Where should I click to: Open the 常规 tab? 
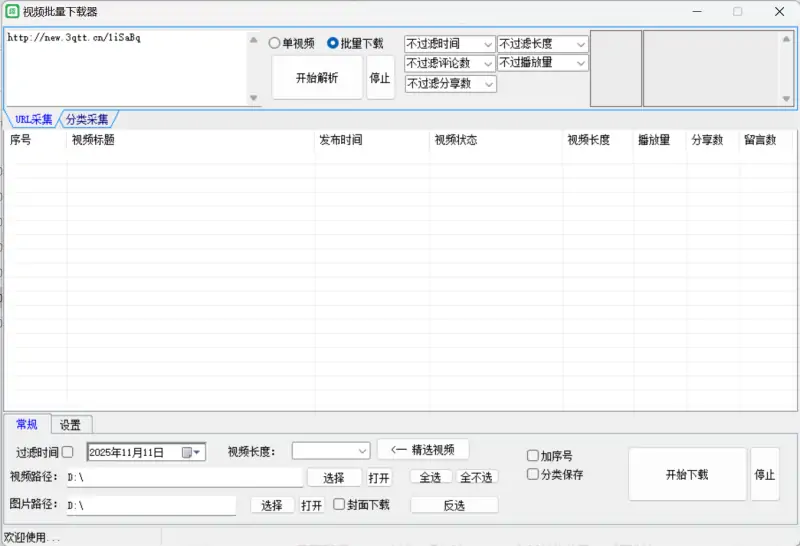click(x=27, y=424)
